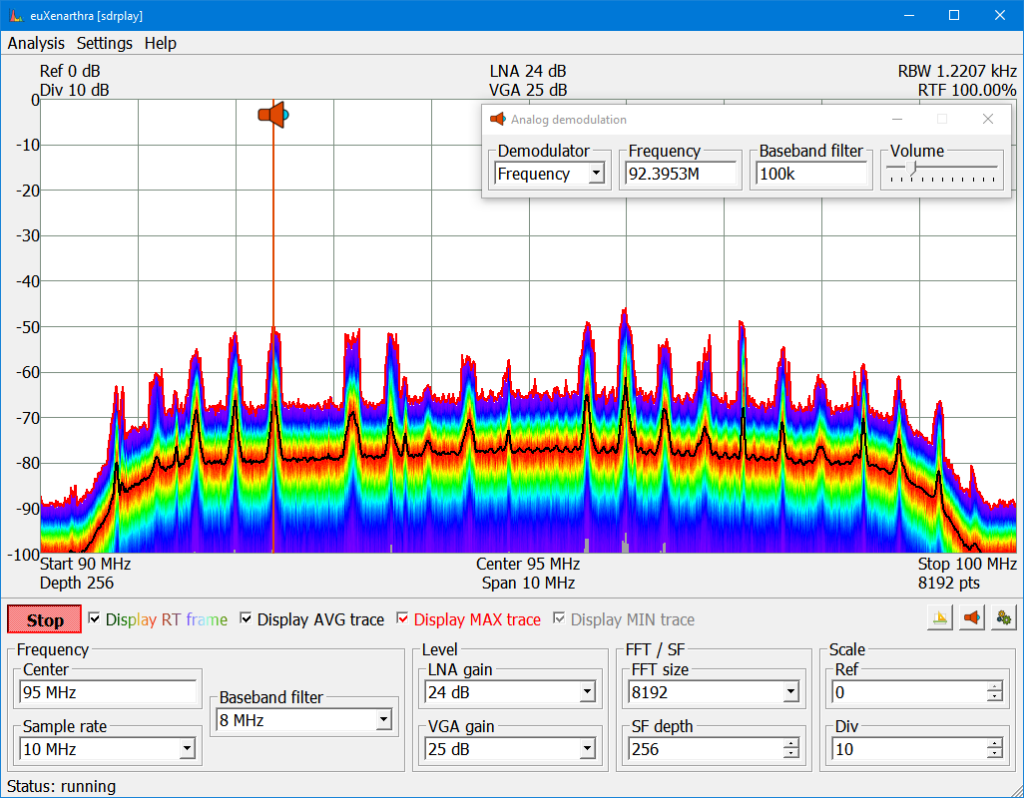This screenshot has width=1024, height=798.
Task: Click the Ref value field
Action: (909, 692)
